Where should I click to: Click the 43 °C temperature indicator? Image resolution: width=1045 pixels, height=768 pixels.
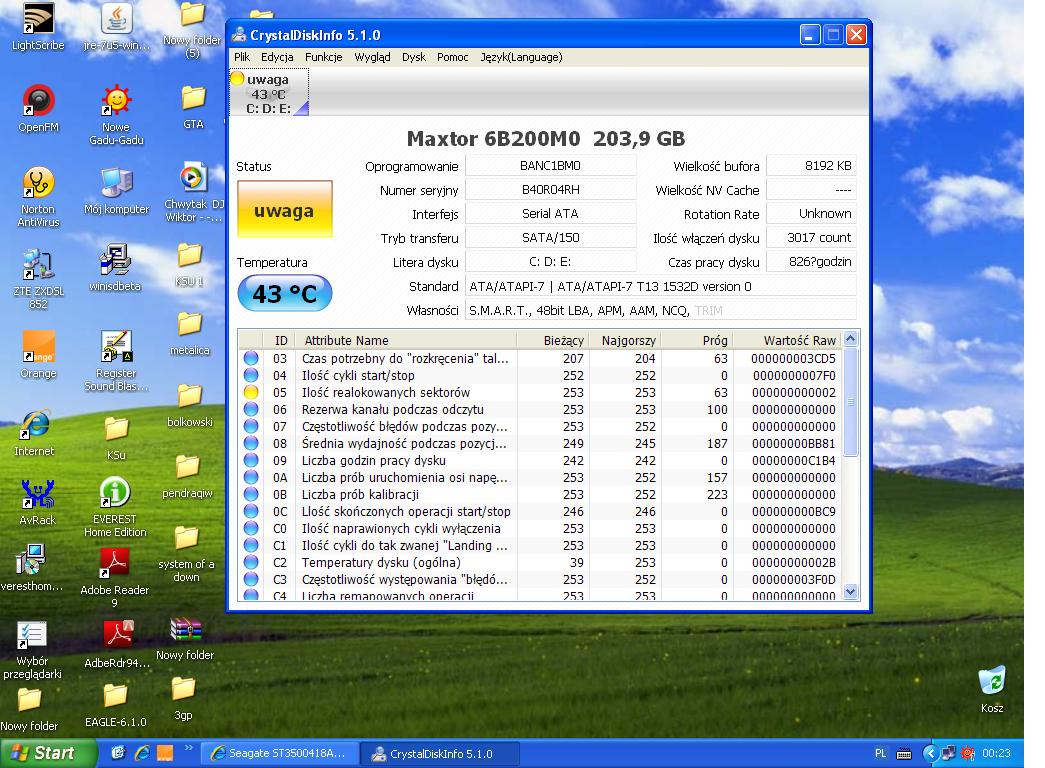click(x=285, y=293)
